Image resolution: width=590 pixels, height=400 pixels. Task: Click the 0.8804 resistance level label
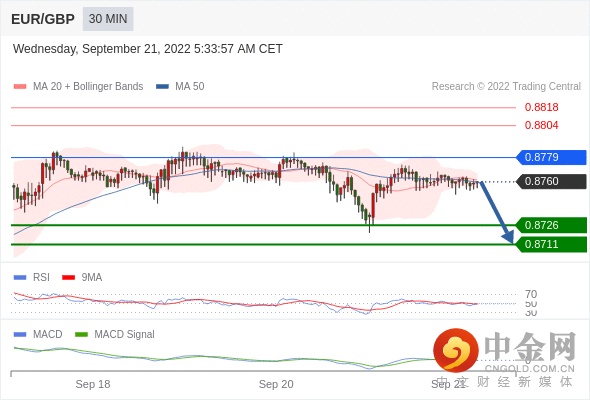[541, 125]
